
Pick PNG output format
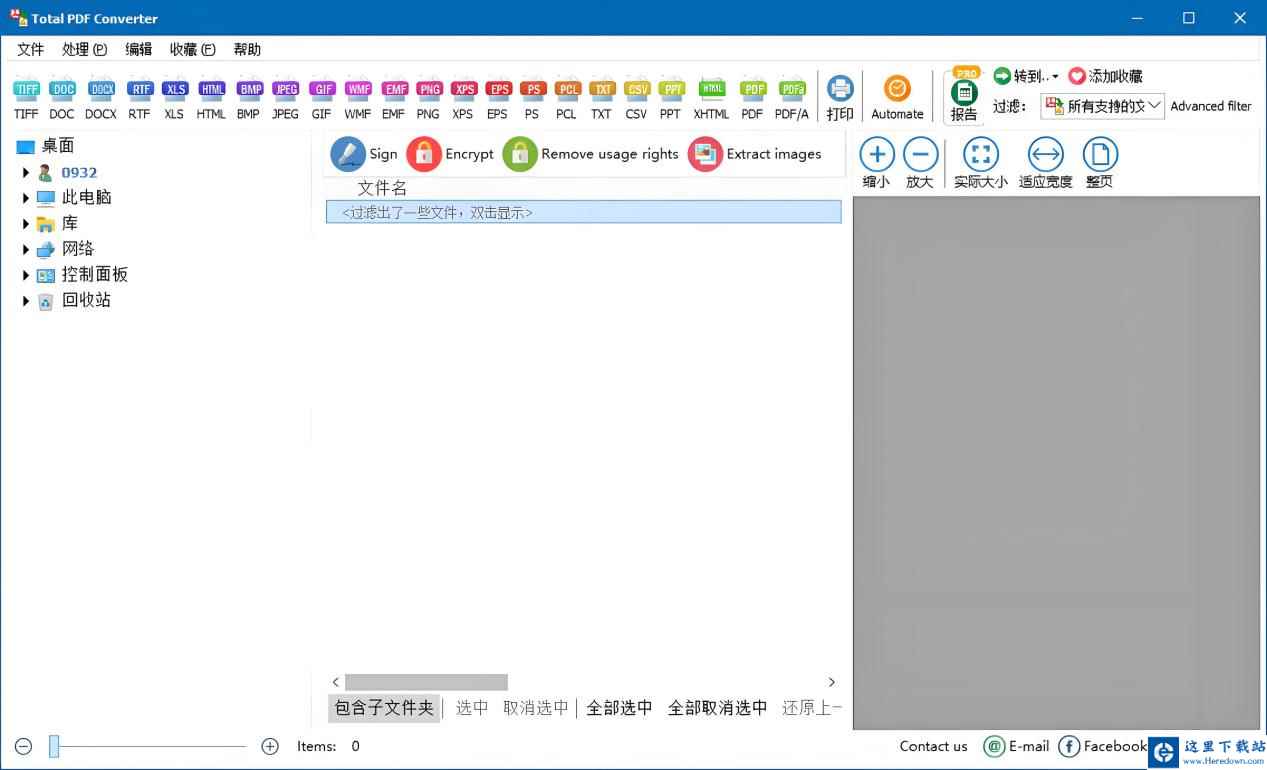[x=429, y=98]
